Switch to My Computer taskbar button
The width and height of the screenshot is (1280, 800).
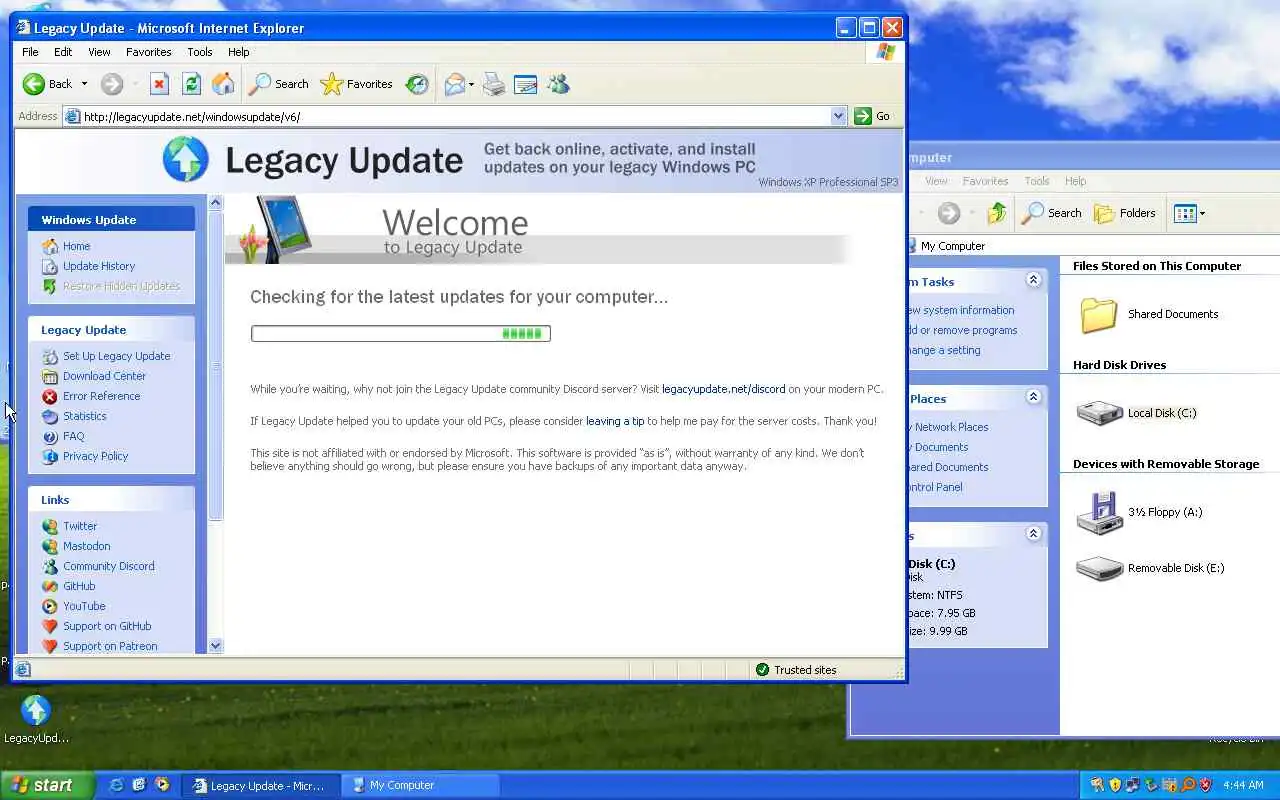tap(420, 785)
